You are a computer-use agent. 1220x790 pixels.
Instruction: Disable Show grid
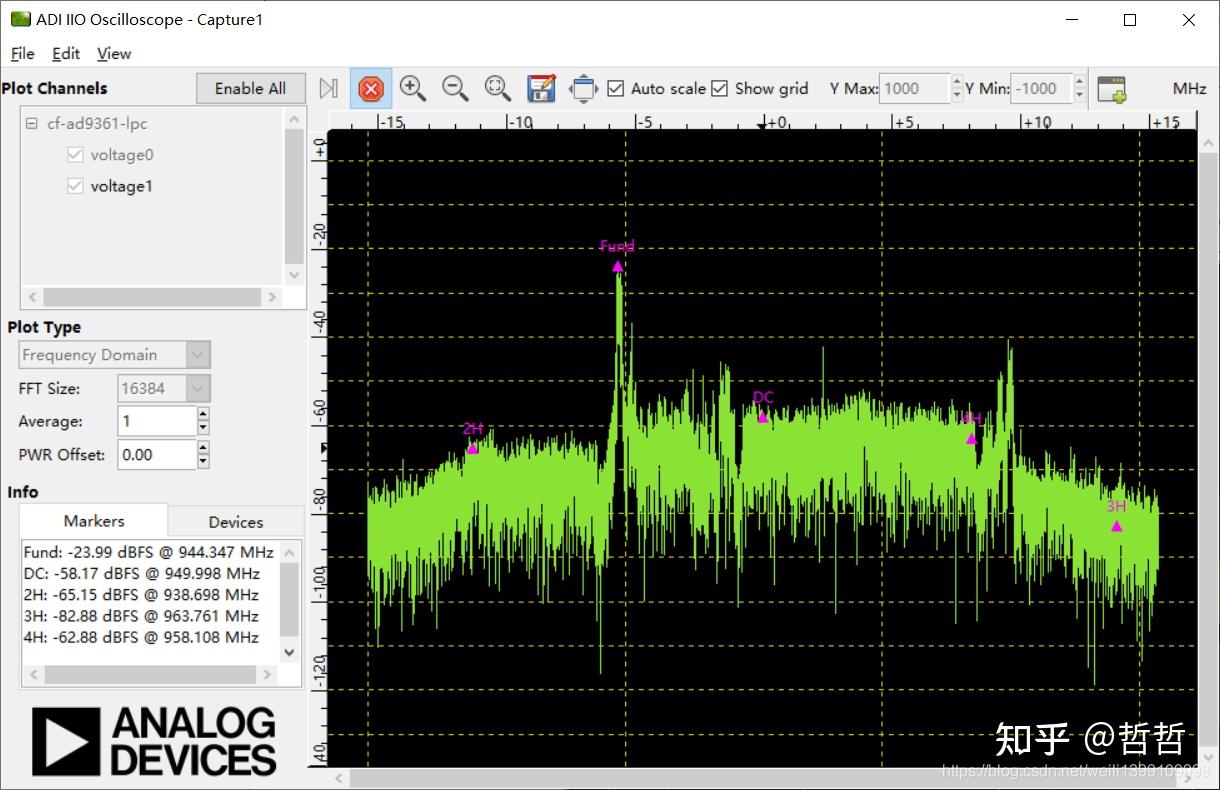tap(720, 88)
